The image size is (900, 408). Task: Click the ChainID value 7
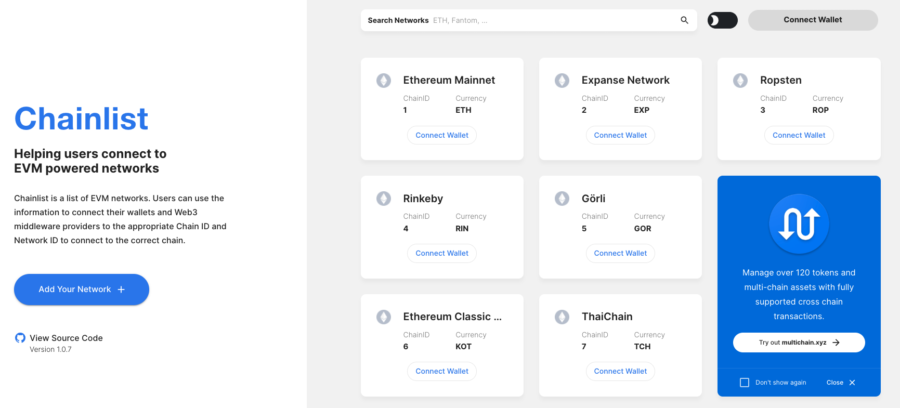coord(584,347)
